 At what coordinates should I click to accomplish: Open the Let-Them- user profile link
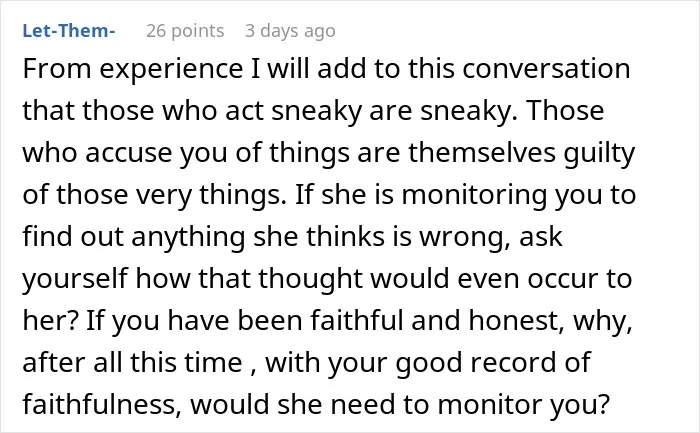click(x=69, y=30)
